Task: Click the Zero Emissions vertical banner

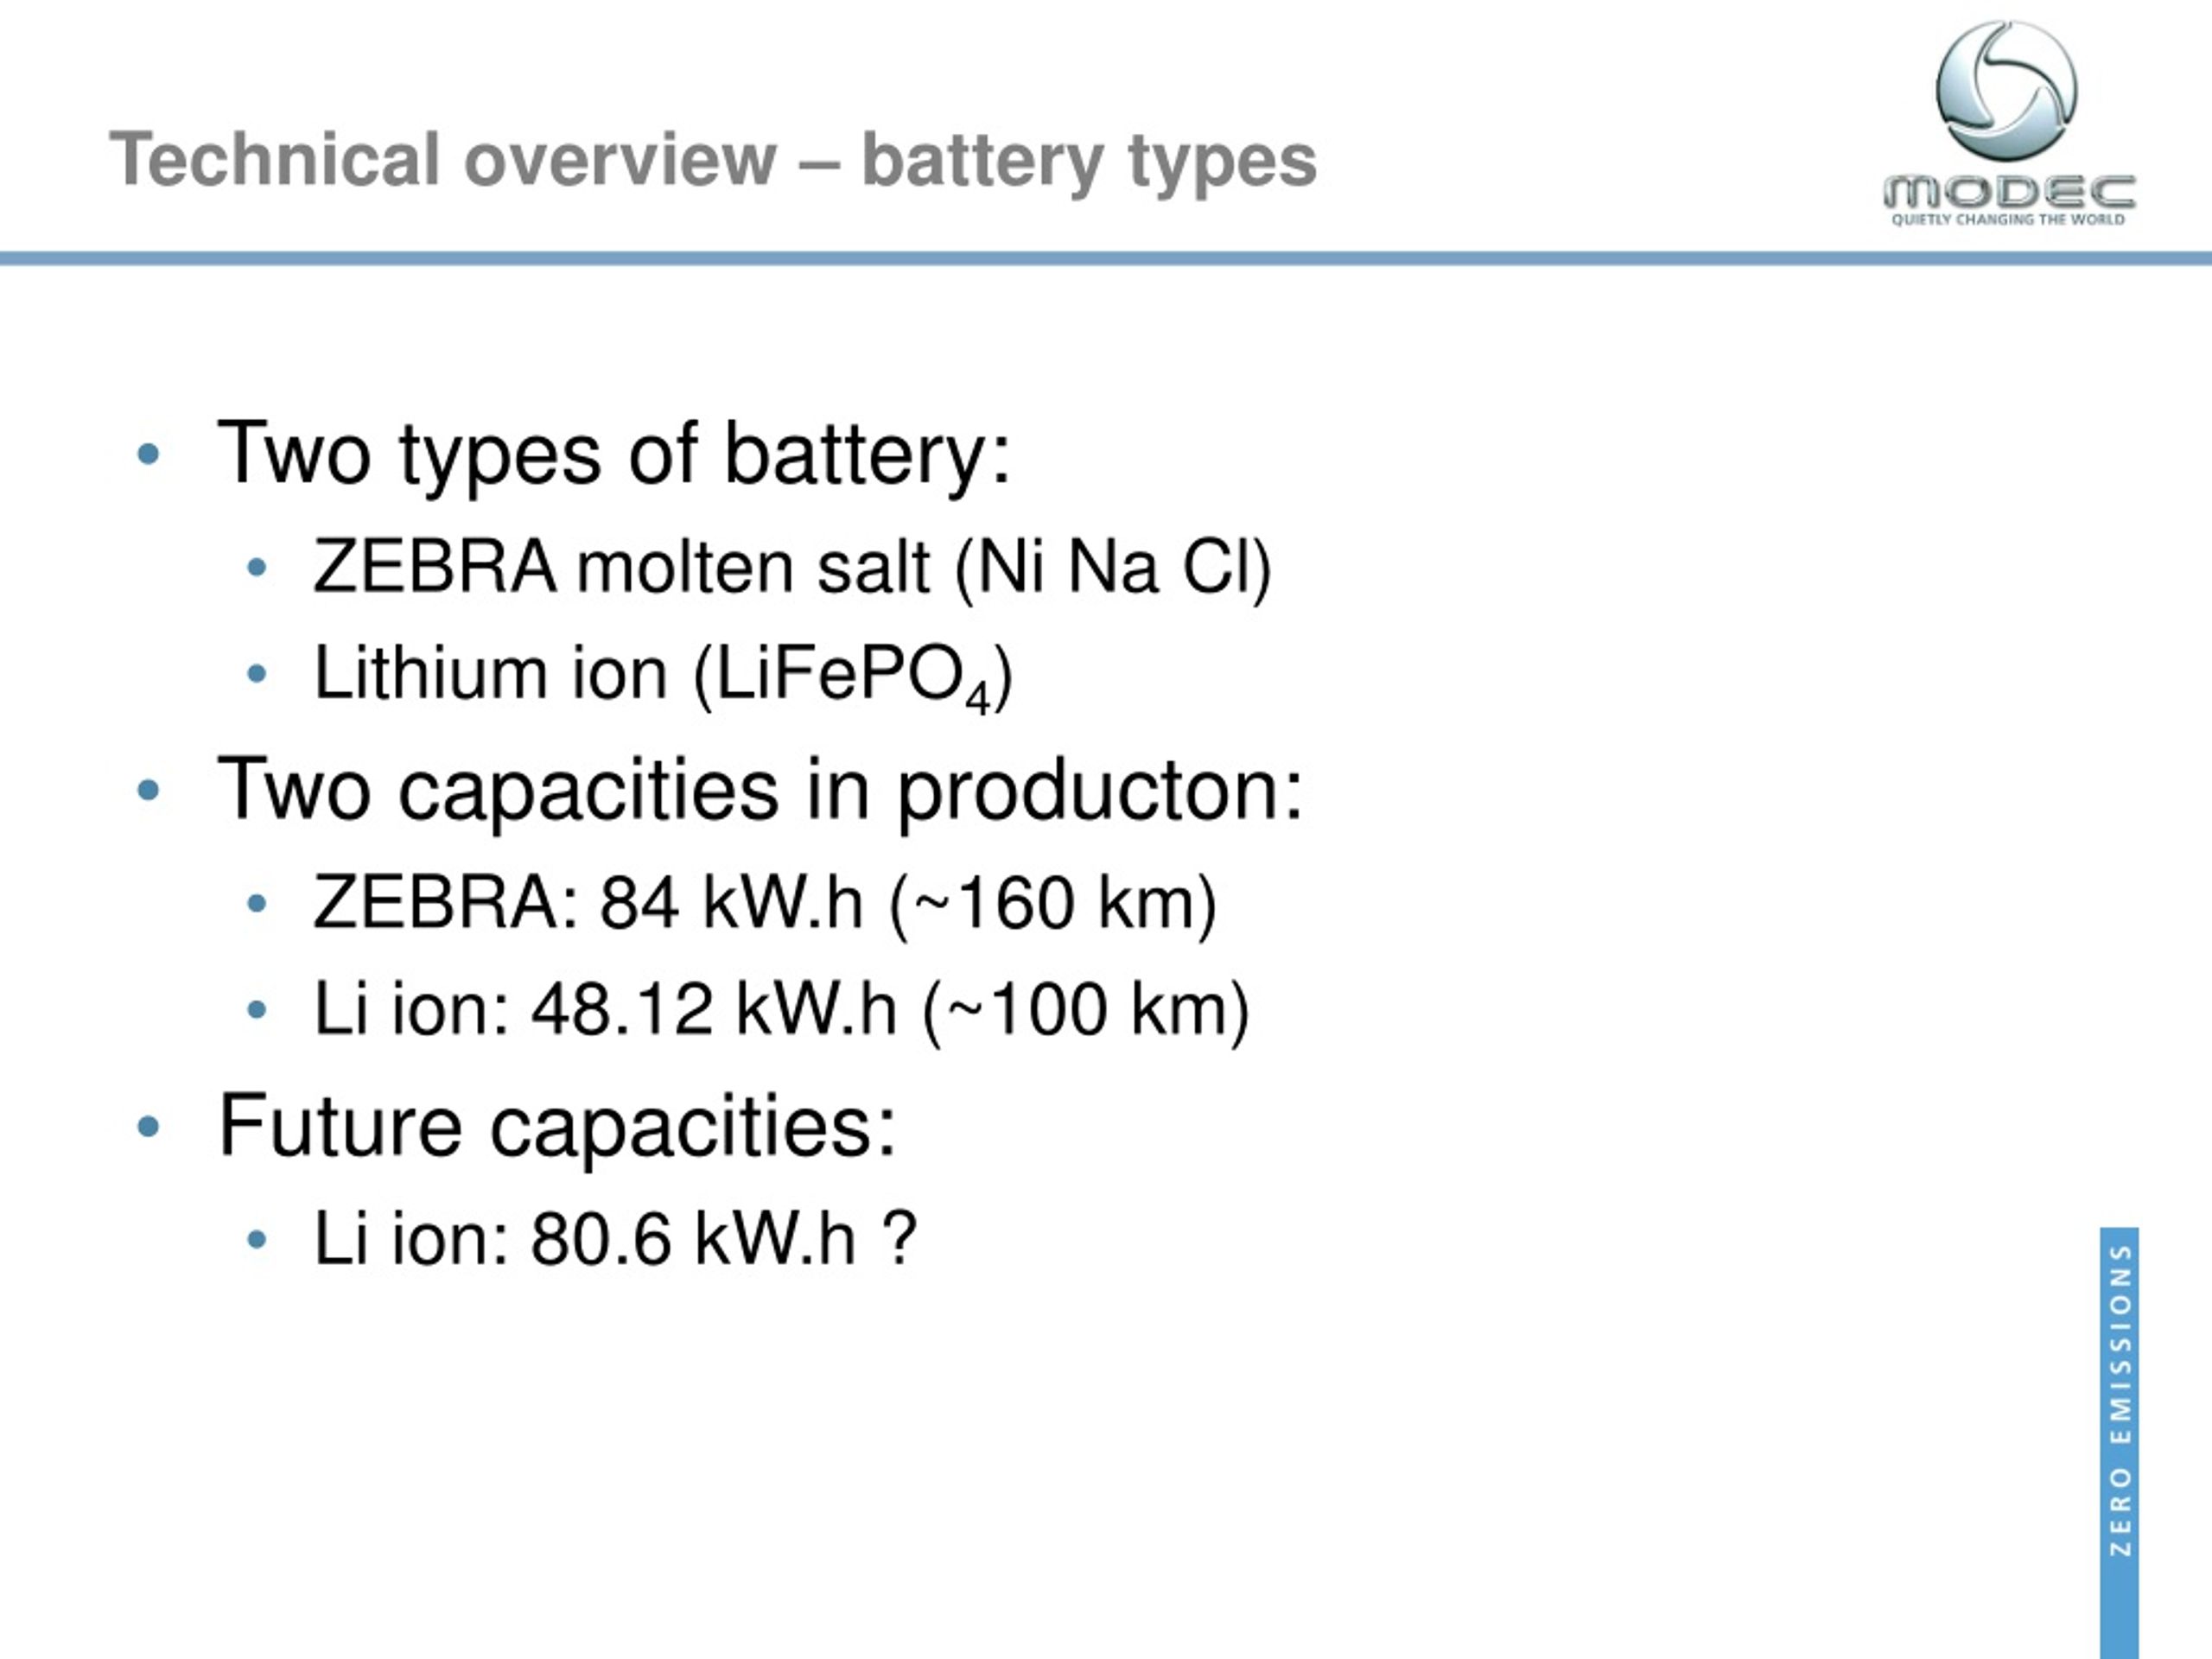Action: point(2119,1442)
